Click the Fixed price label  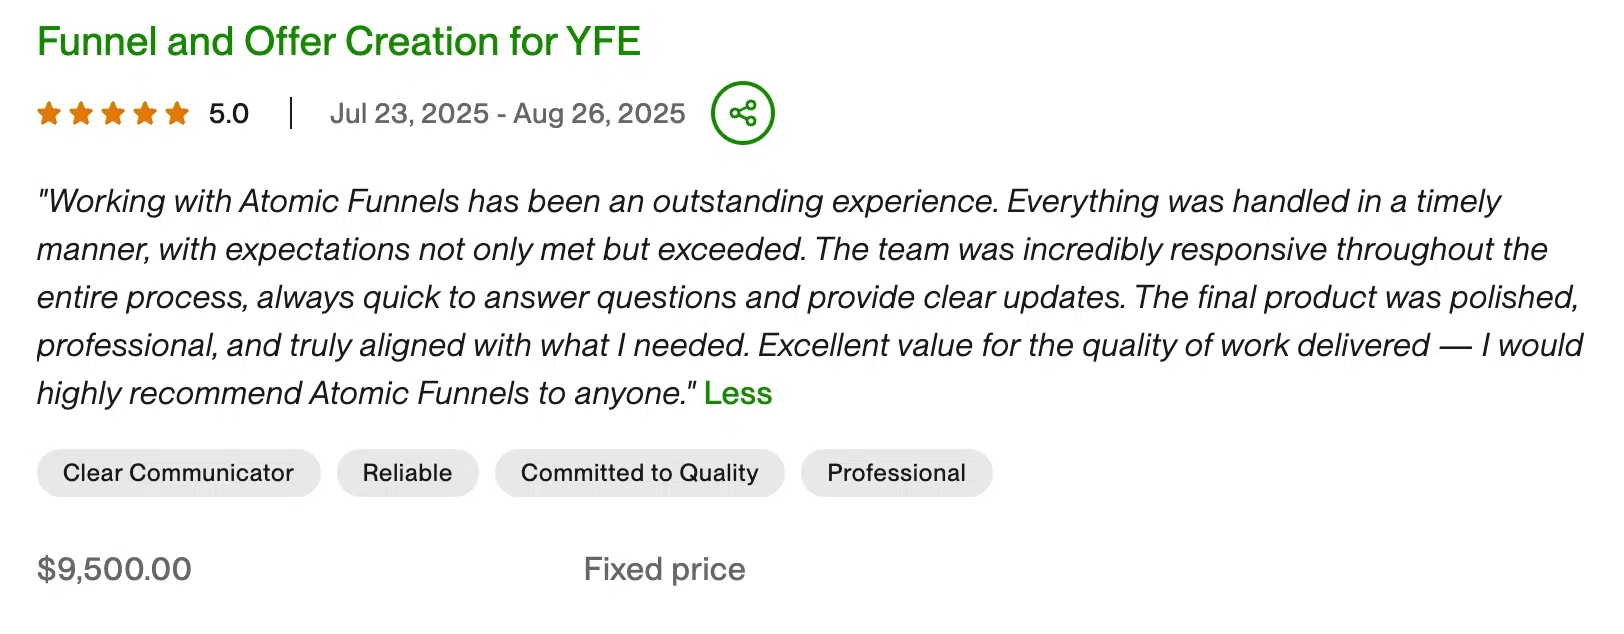[x=663, y=568]
